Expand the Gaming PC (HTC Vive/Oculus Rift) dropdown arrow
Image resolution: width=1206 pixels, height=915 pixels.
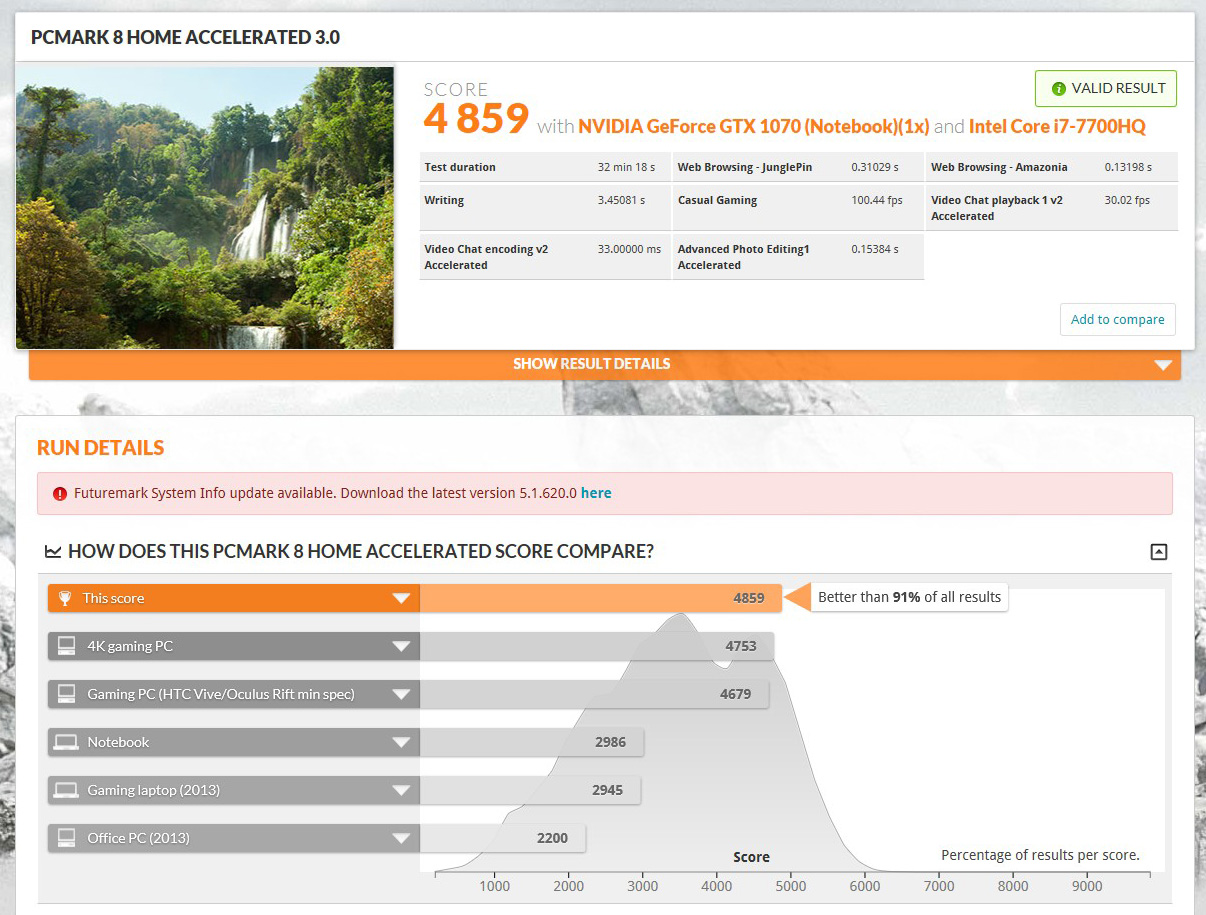[401, 694]
